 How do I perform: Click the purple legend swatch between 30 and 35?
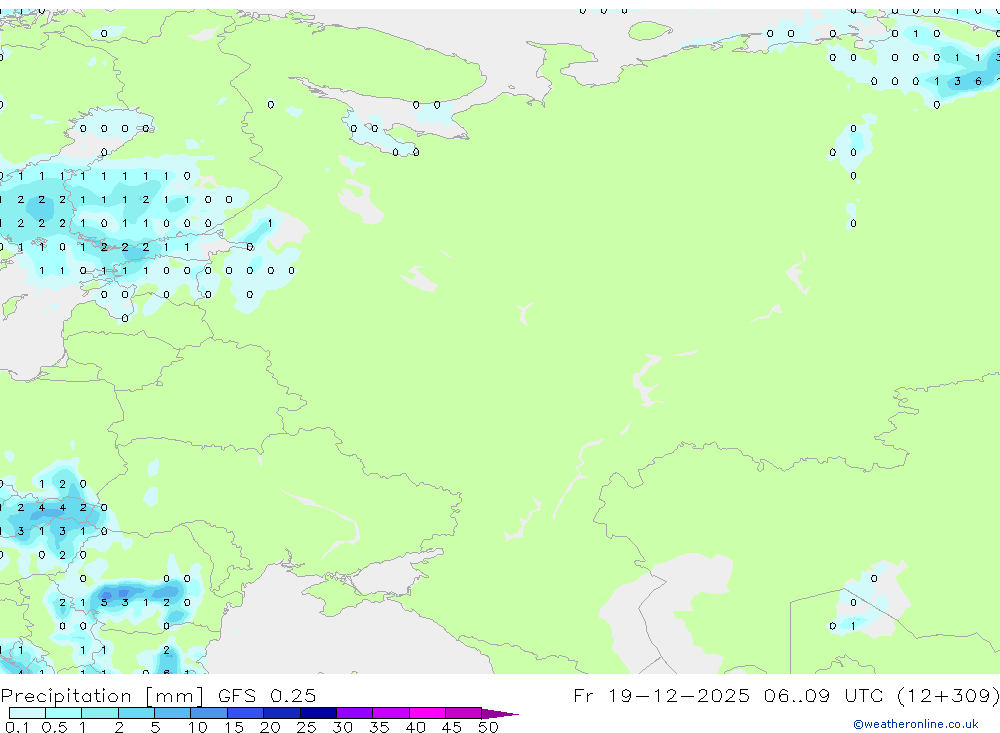pos(355,713)
